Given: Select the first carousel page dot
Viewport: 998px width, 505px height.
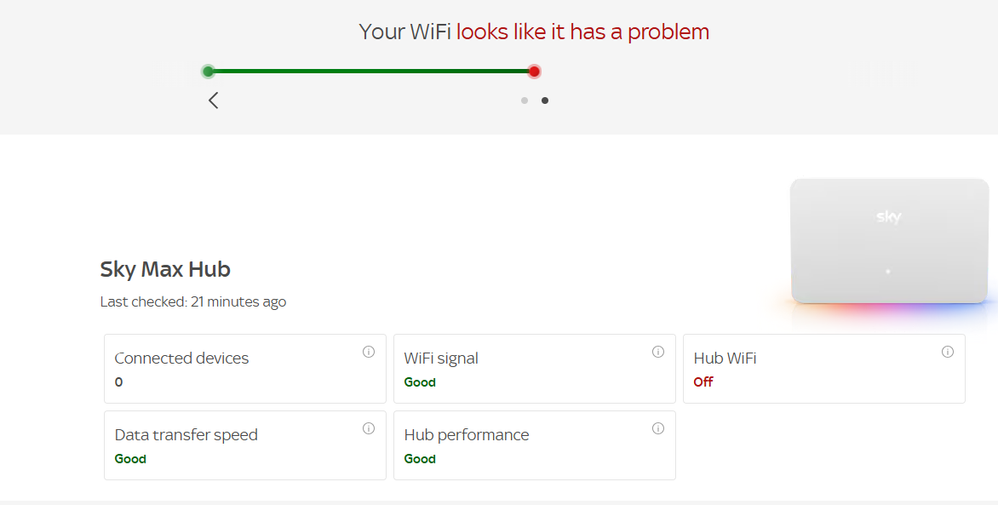Looking at the screenshot, I should (x=524, y=100).
